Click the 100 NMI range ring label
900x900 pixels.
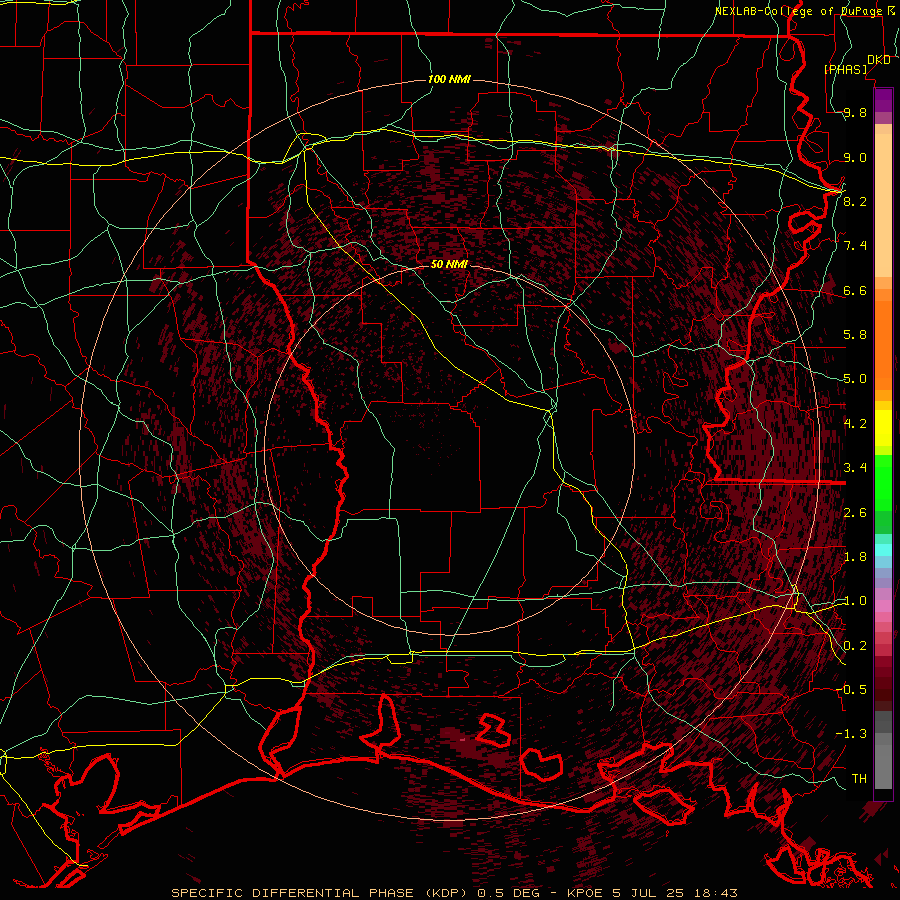point(449,79)
